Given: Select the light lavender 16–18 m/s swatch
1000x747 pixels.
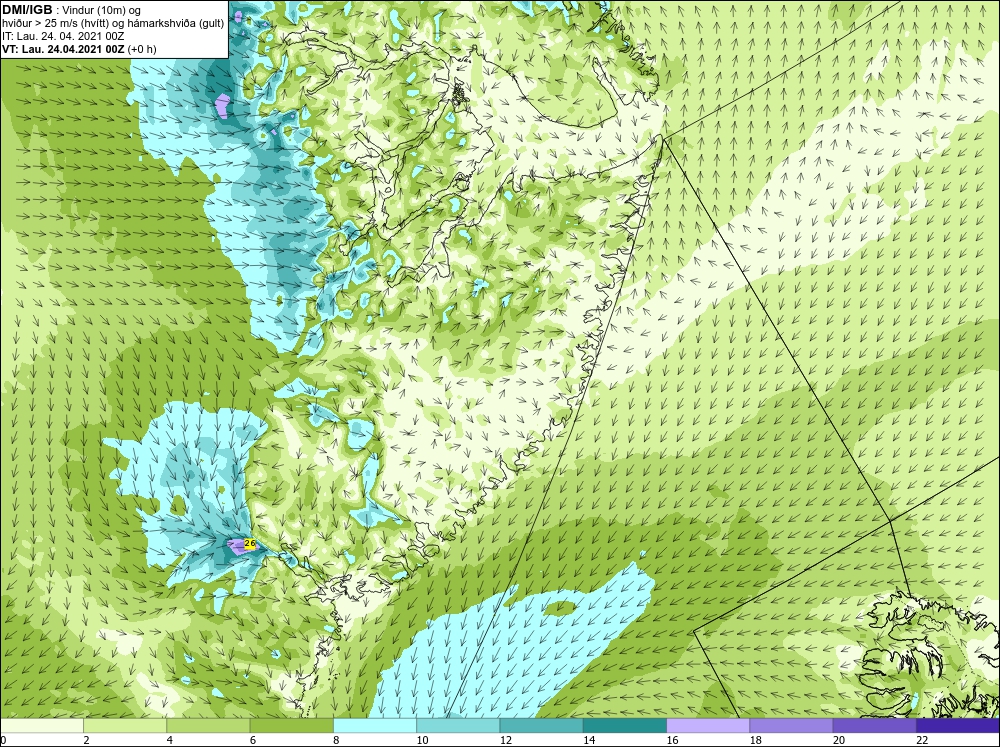Looking at the screenshot, I should (x=708, y=726).
